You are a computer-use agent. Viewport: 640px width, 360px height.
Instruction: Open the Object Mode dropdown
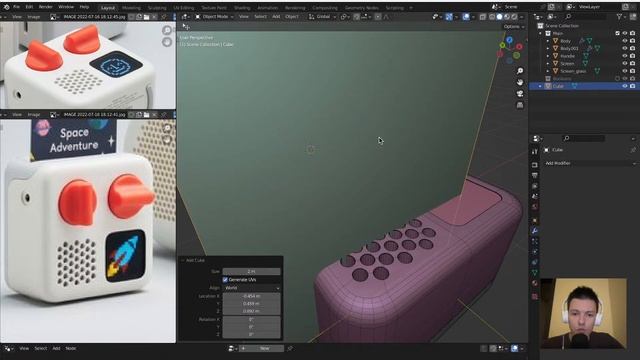pos(214,17)
